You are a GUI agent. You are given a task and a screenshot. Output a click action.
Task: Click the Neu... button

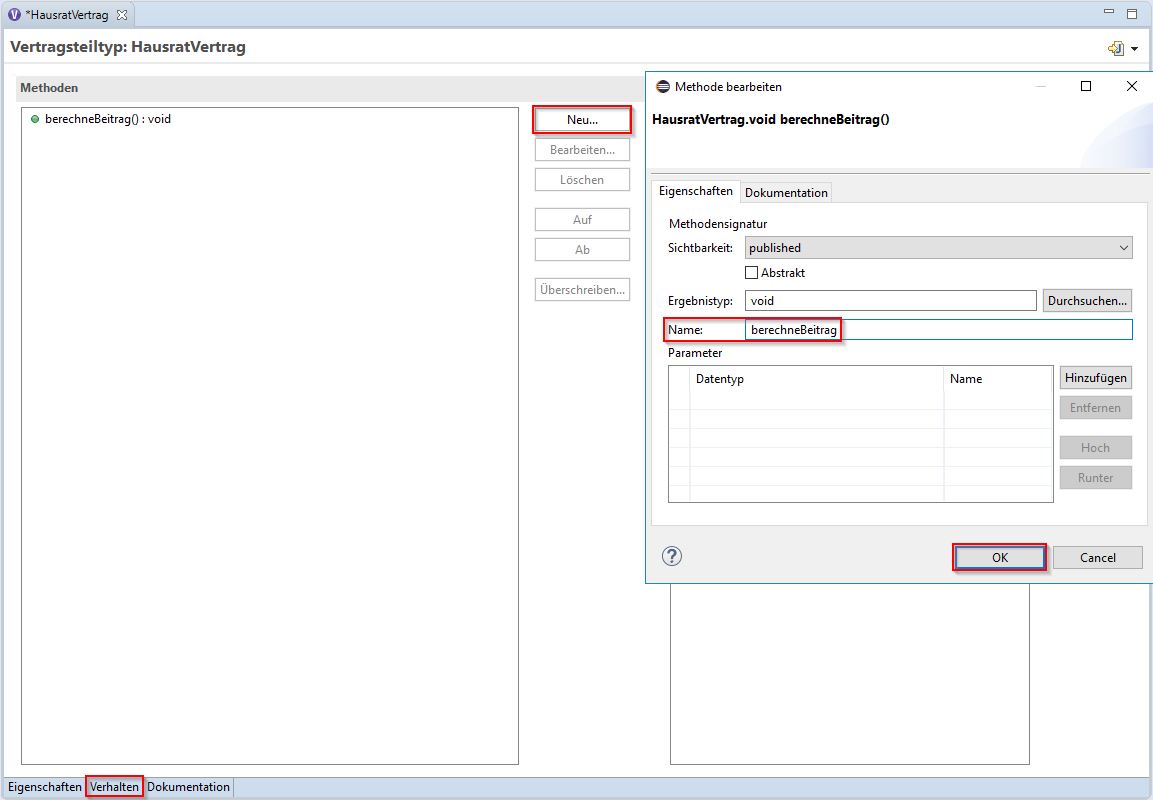tap(582, 120)
